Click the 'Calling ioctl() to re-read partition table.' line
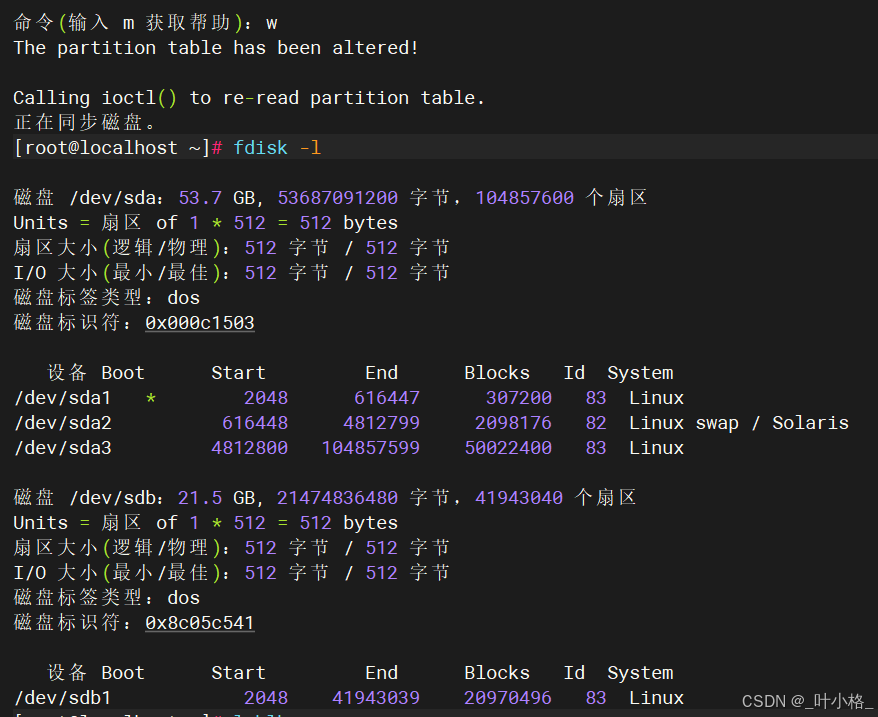 click(249, 98)
